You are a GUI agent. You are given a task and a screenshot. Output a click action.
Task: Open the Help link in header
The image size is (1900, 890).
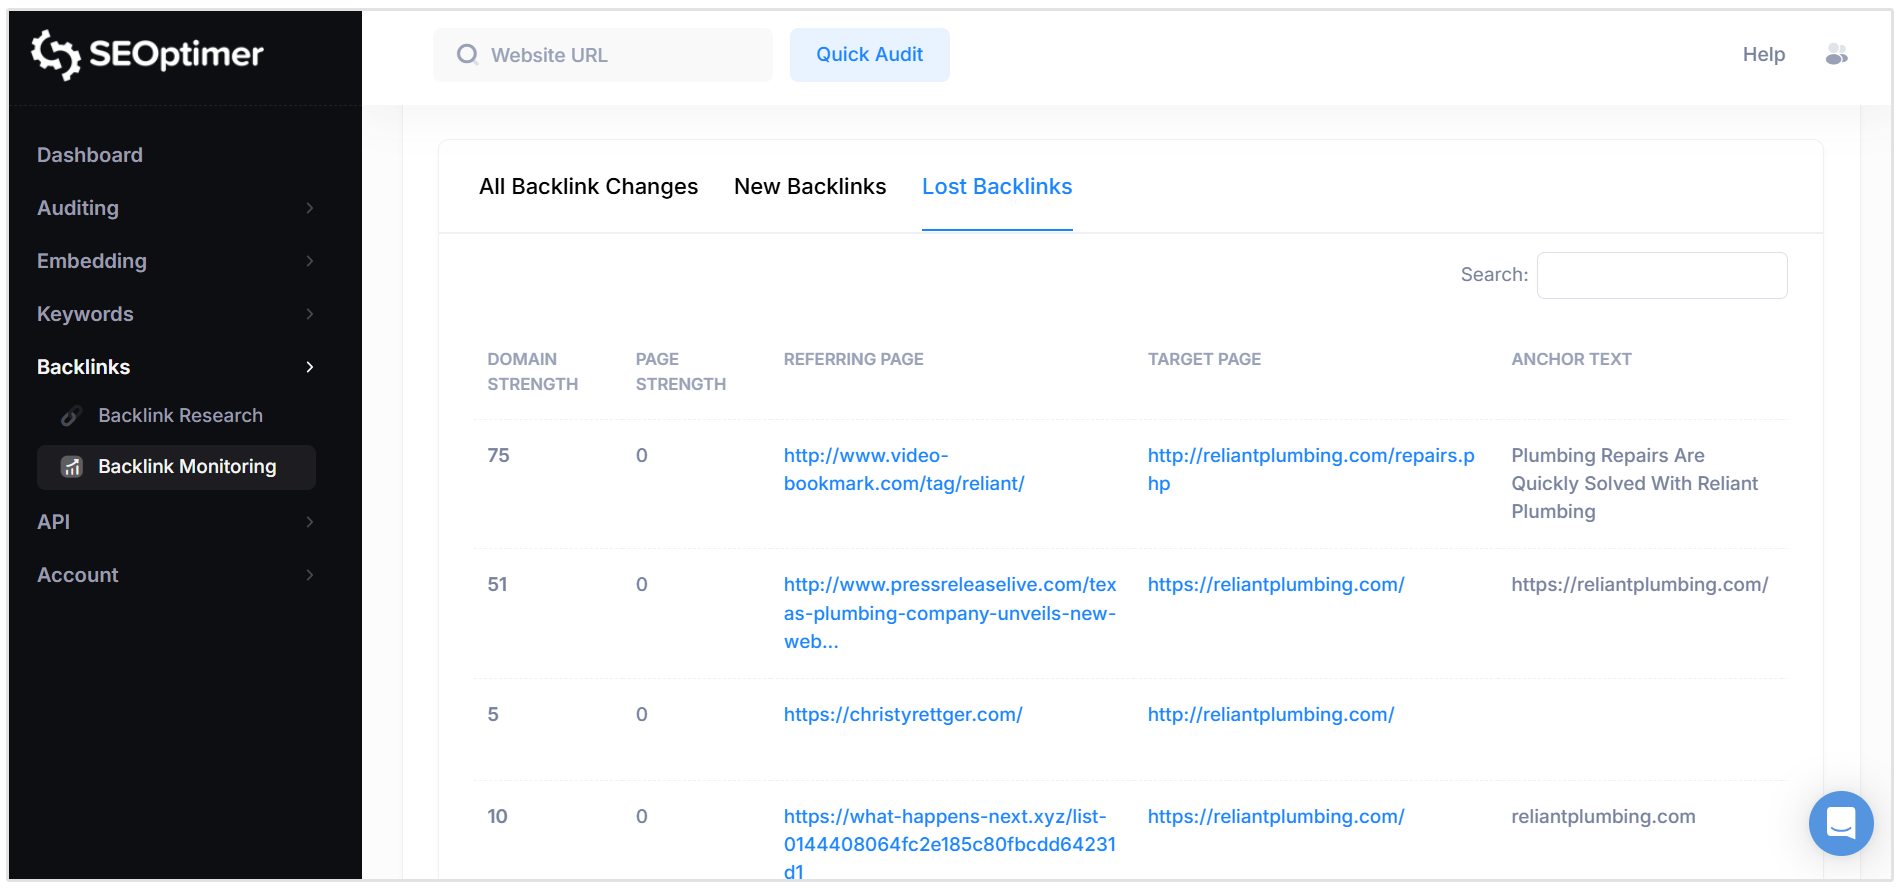(x=1763, y=55)
